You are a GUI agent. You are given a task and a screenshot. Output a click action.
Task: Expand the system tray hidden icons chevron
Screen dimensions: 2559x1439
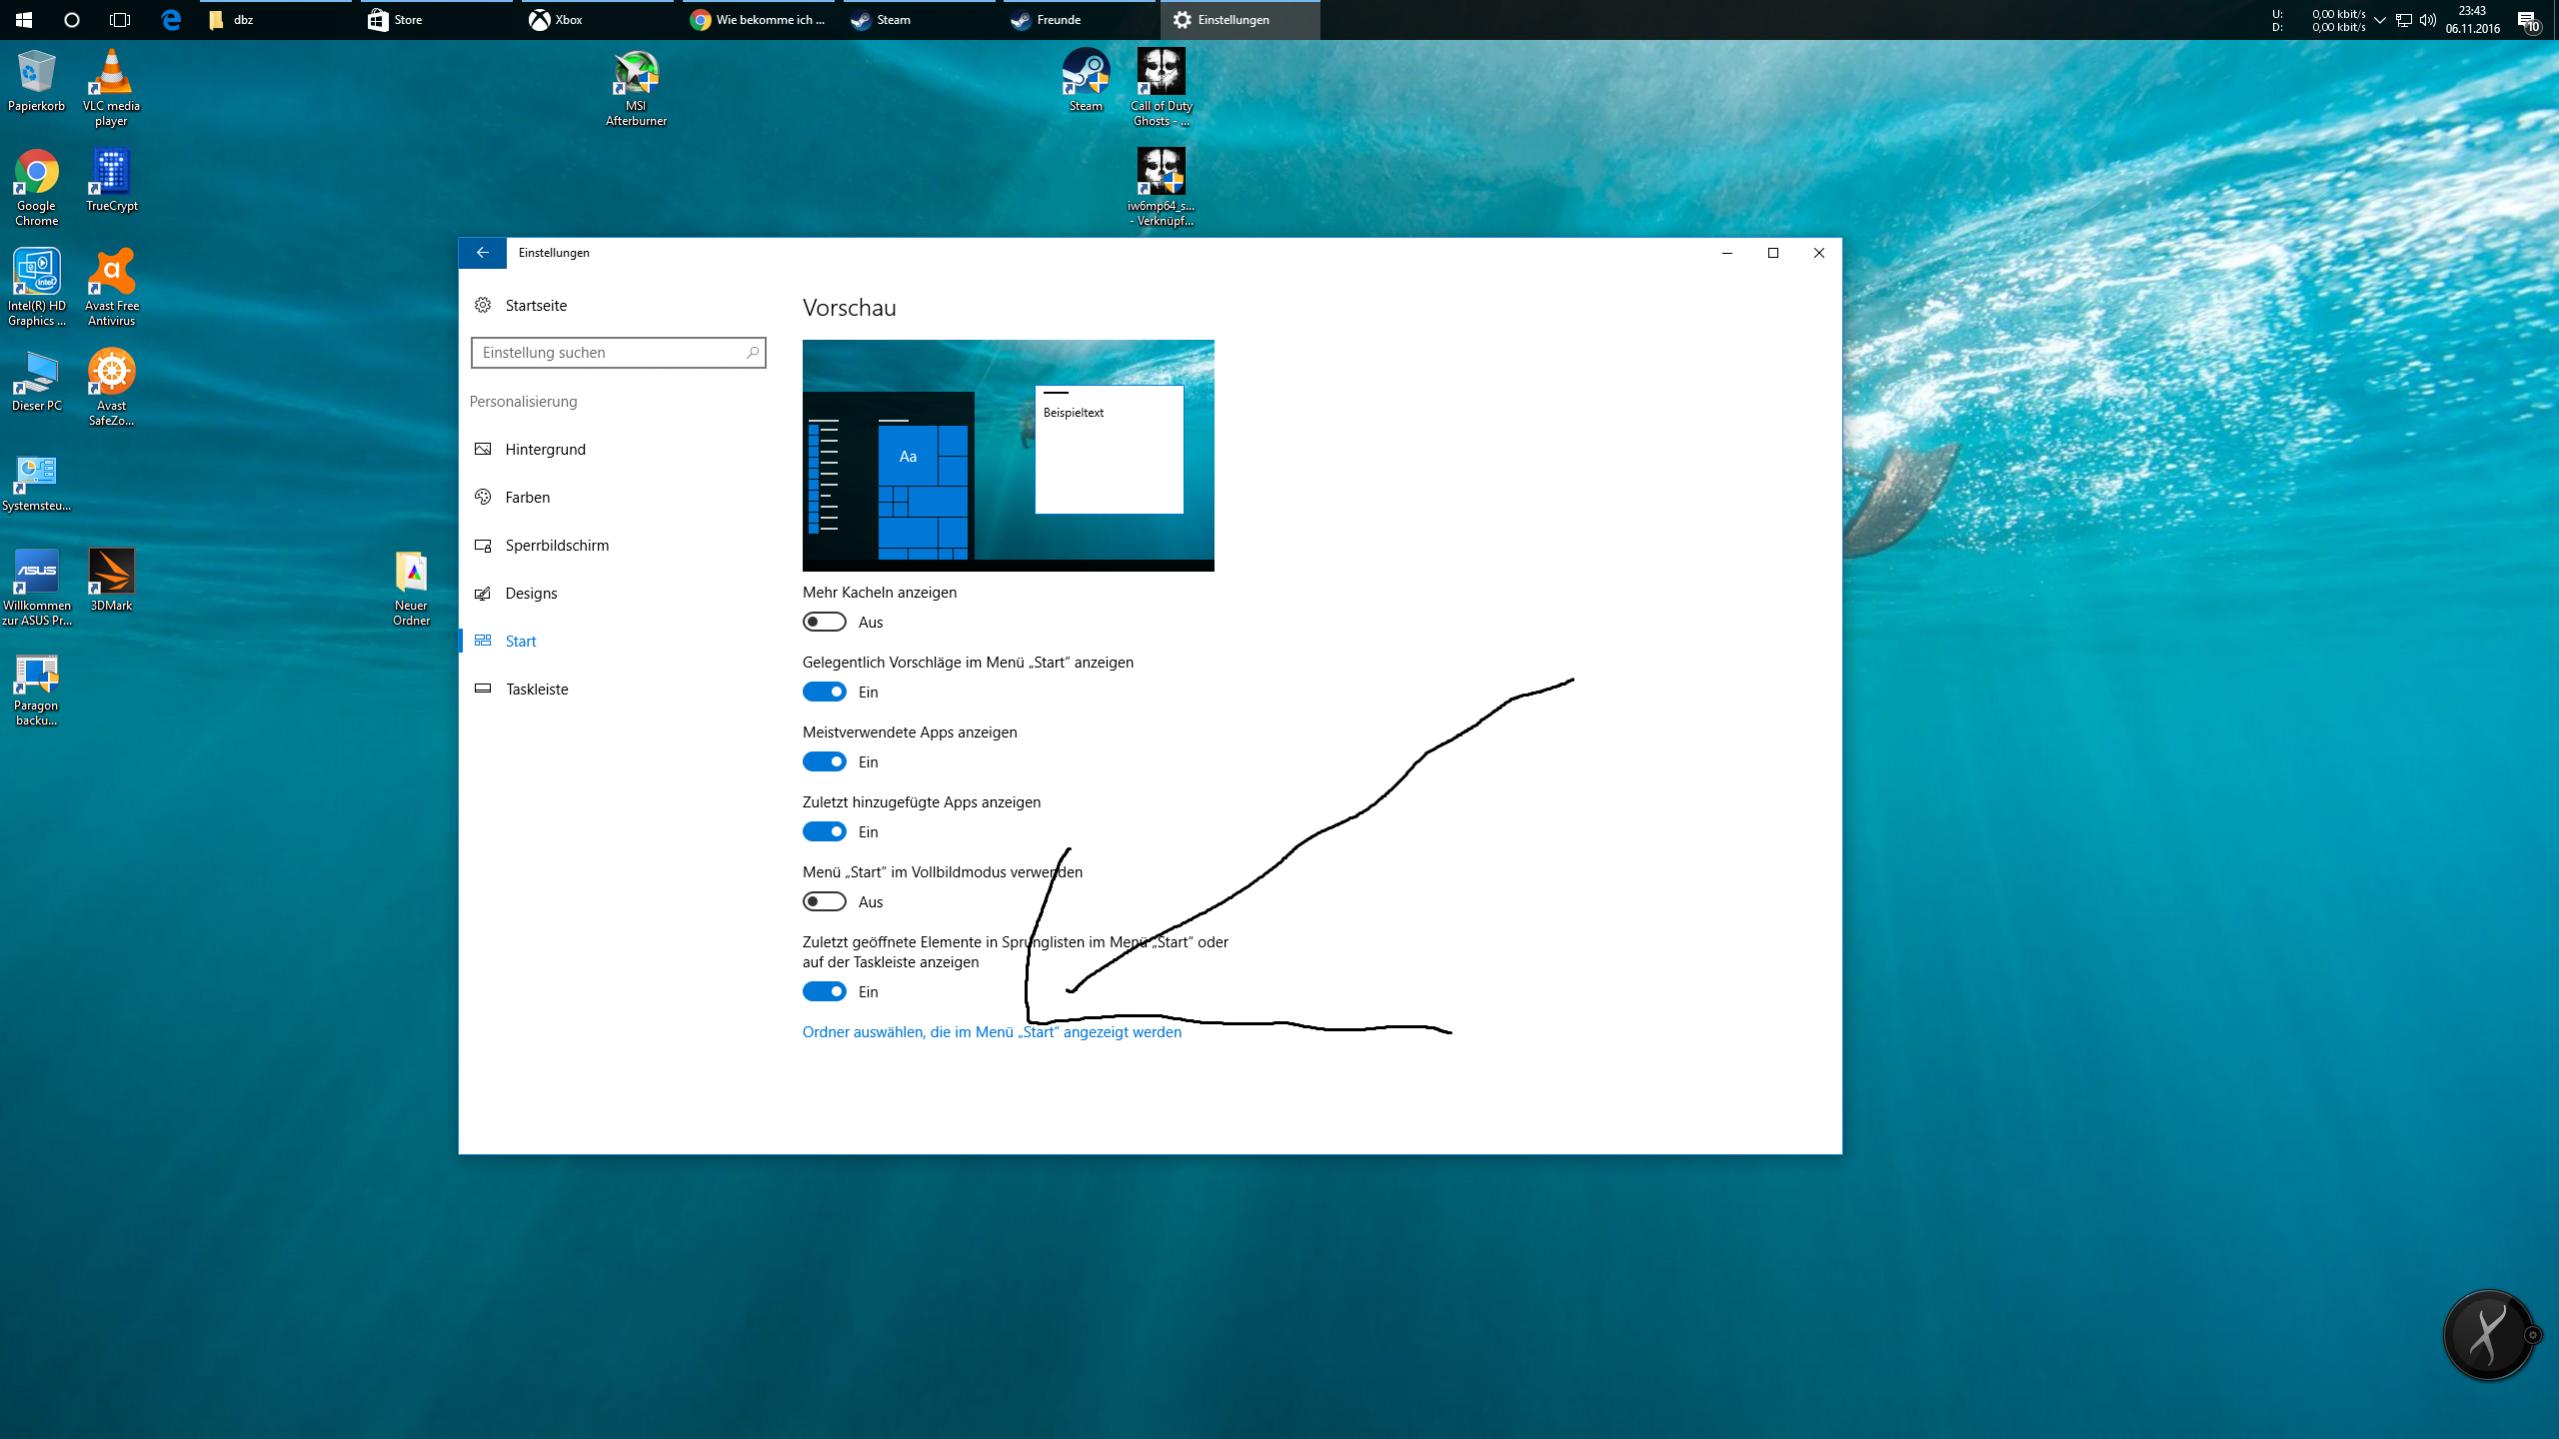[x=2379, y=20]
